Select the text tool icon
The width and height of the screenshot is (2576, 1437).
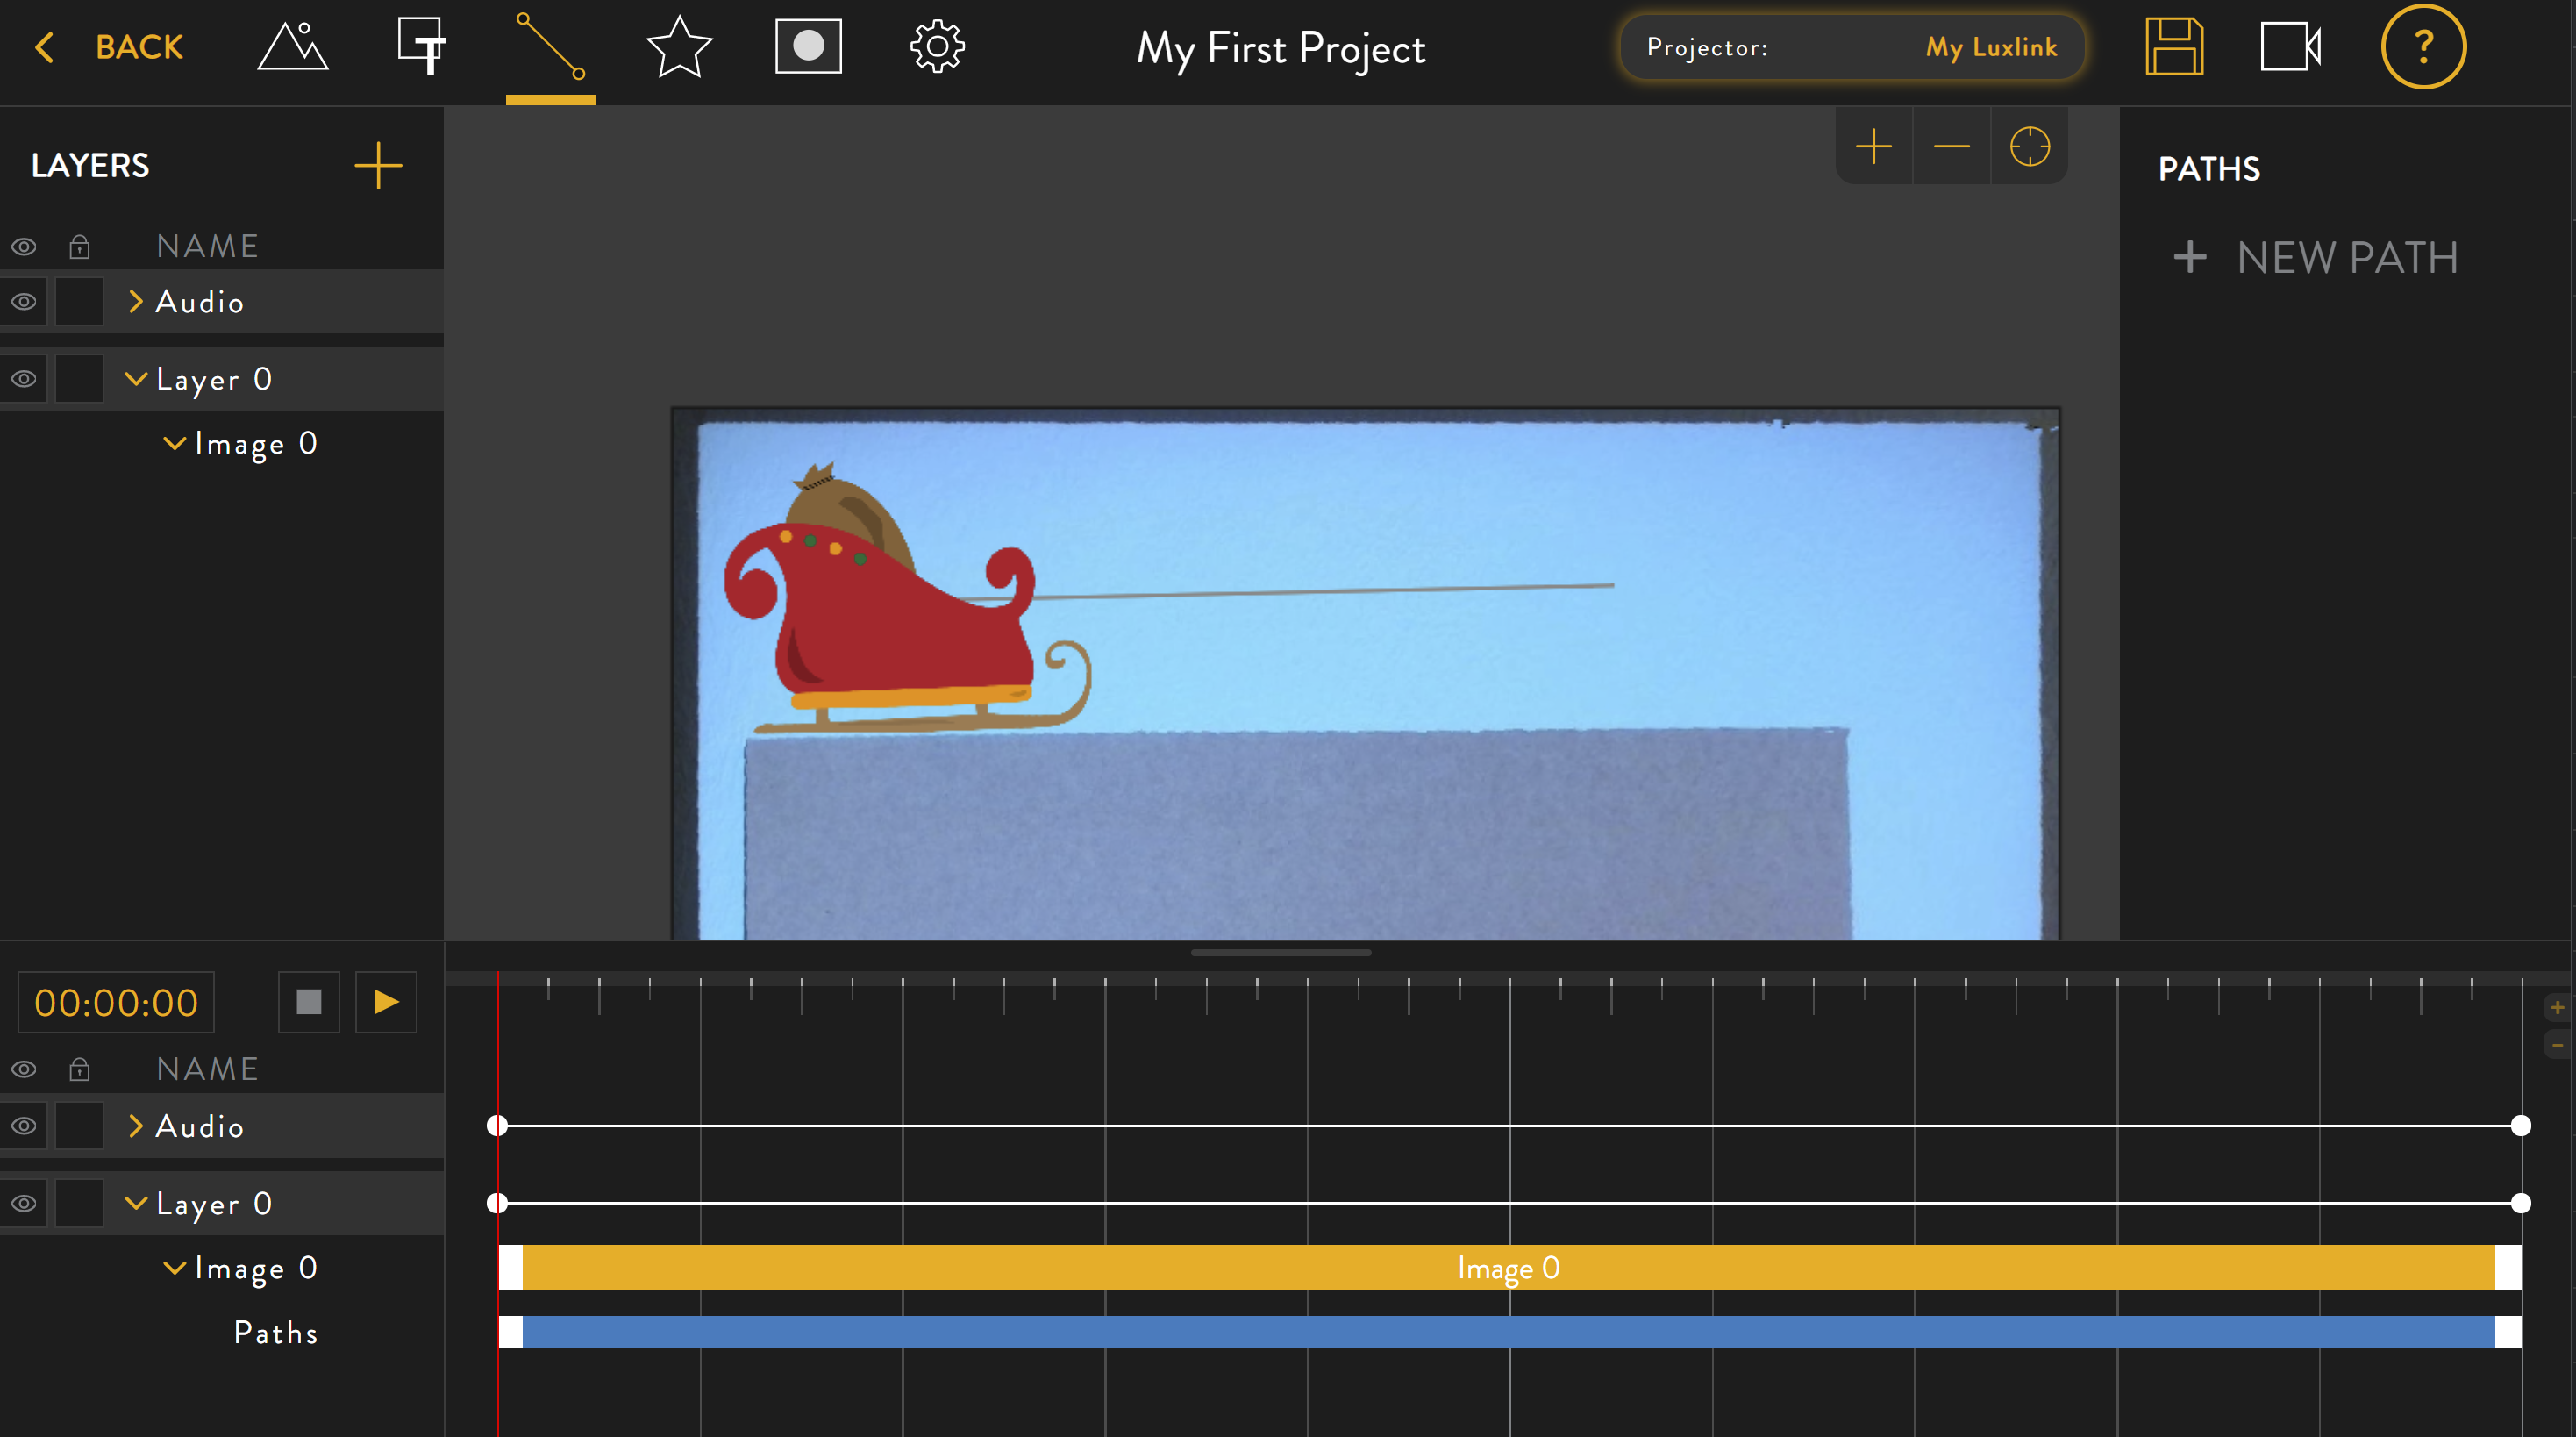pos(421,47)
